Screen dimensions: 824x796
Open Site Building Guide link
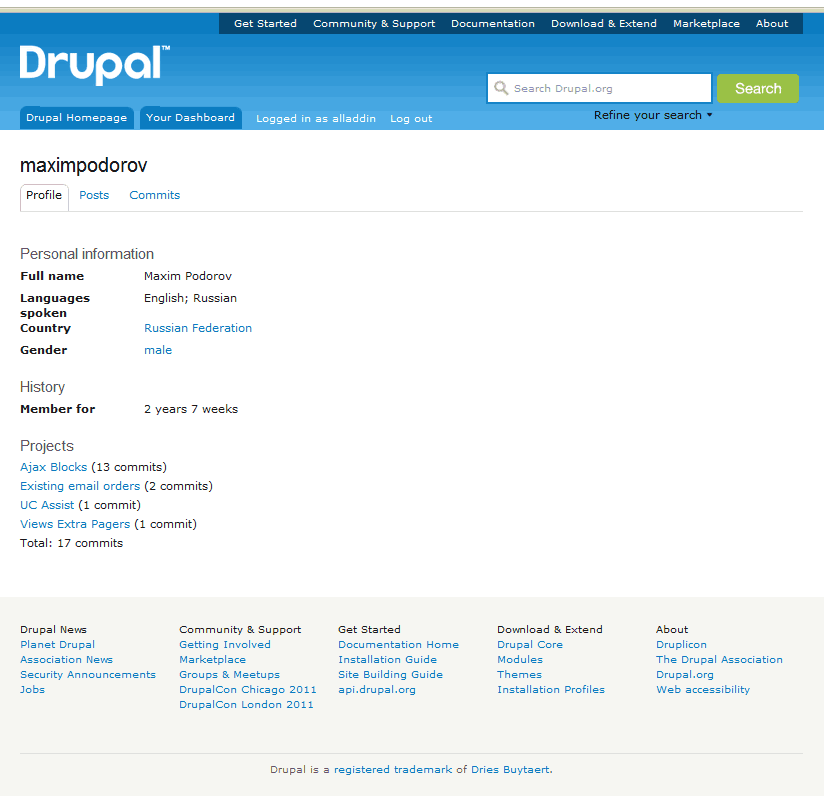coord(390,675)
